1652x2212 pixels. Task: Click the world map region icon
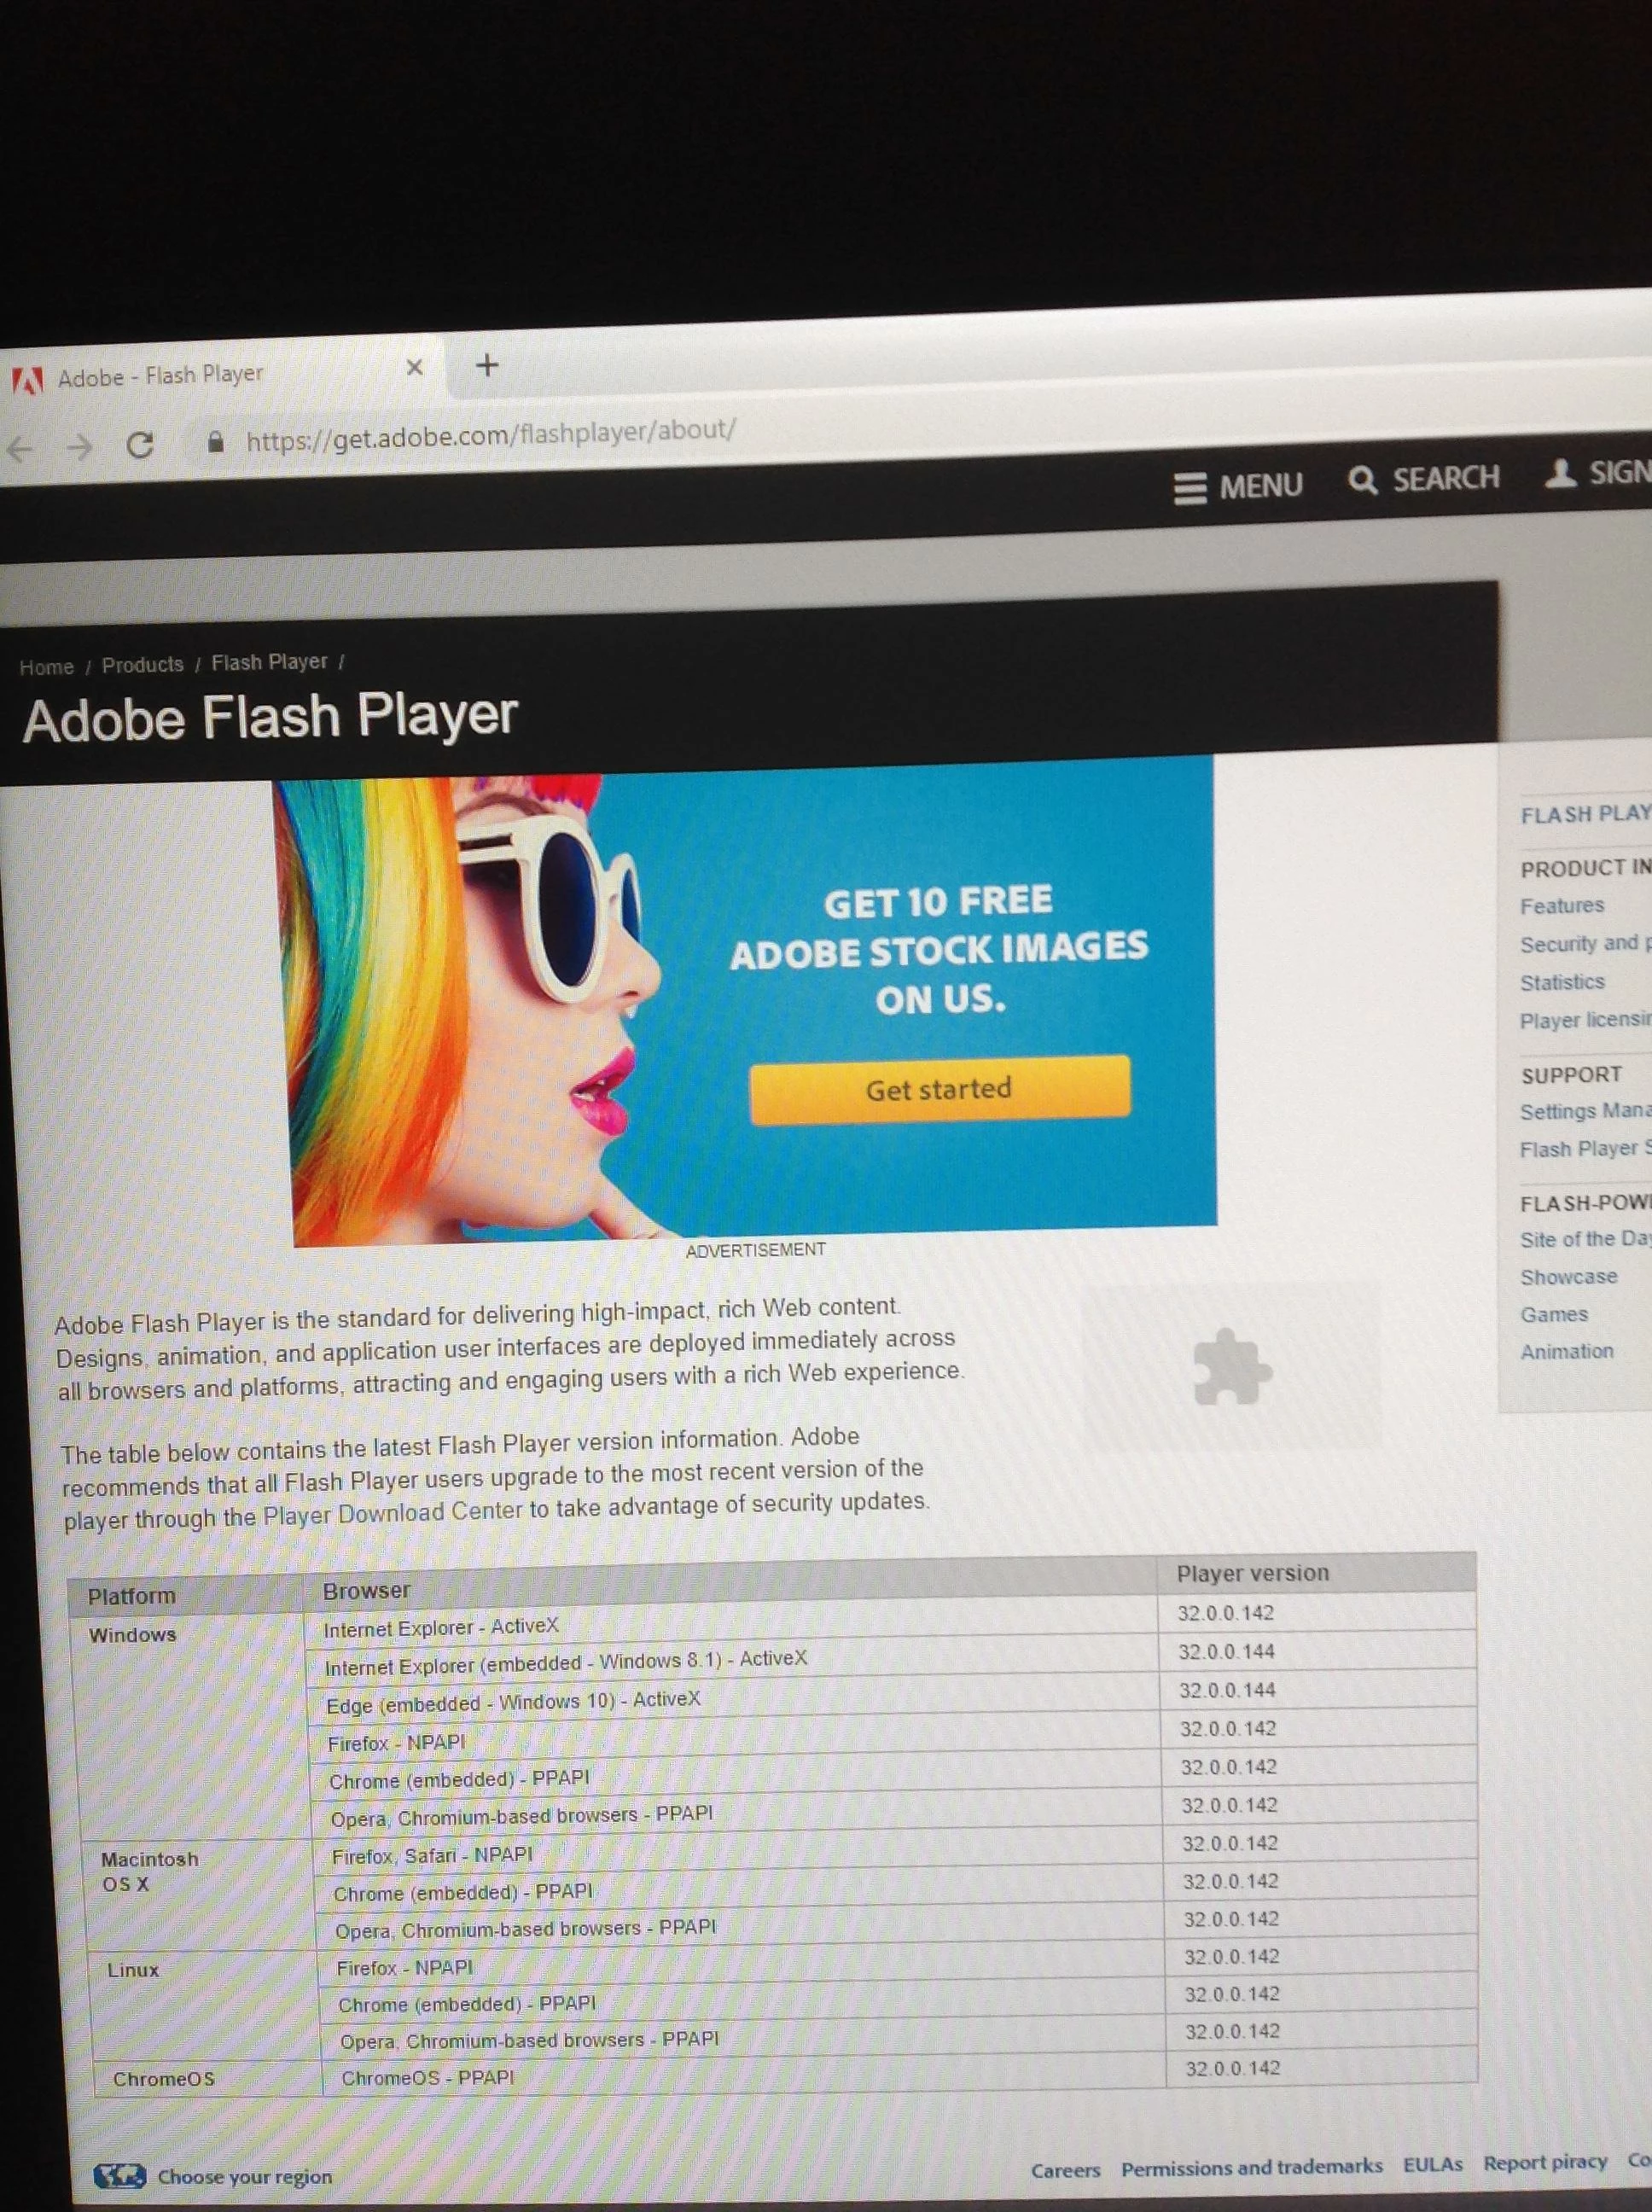[119, 2176]
